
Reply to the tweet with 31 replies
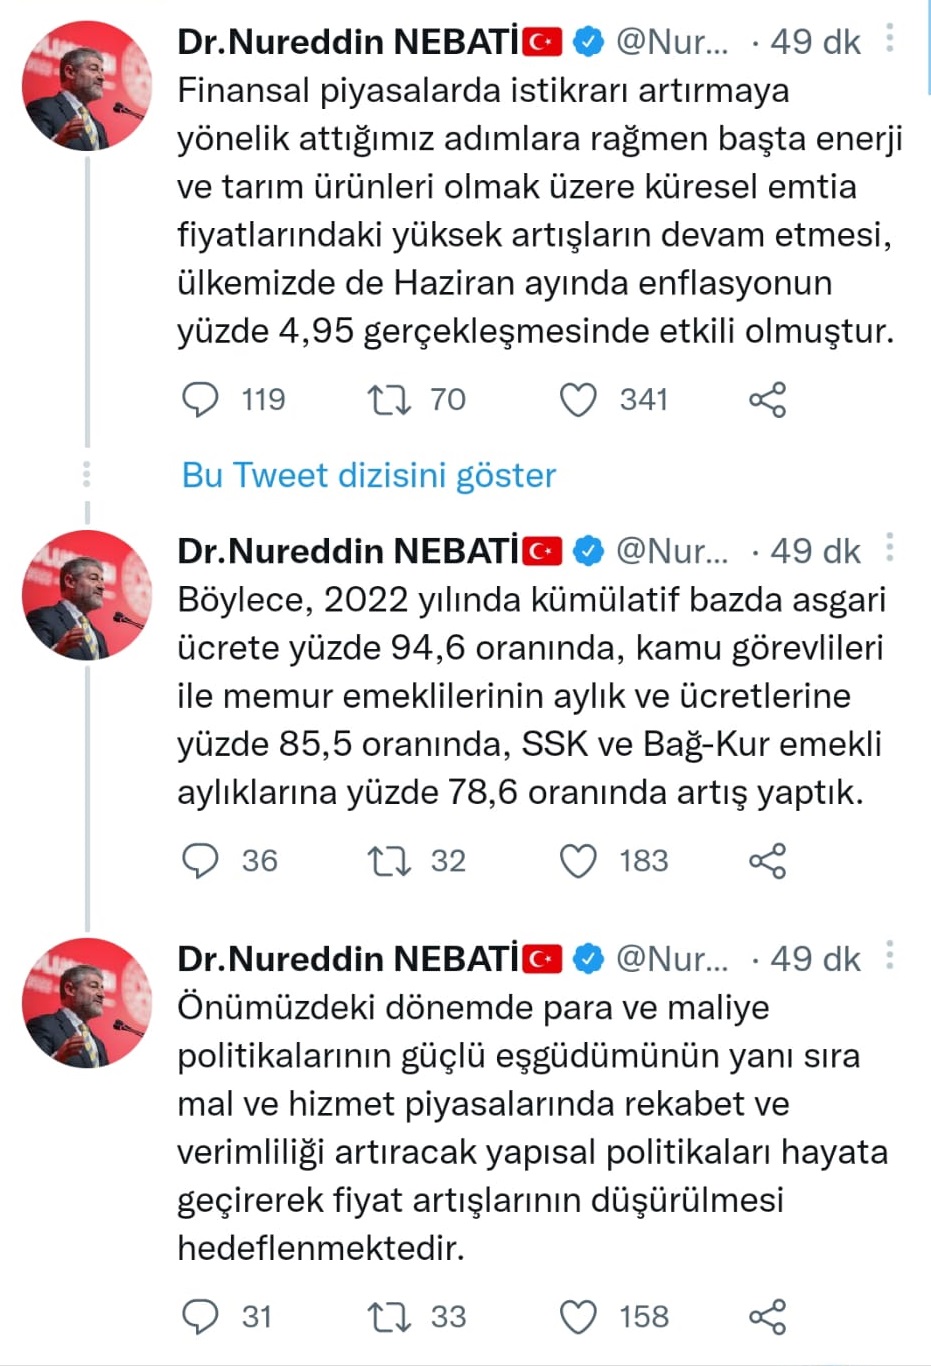pyautogui.click(x=200, y=1317)
